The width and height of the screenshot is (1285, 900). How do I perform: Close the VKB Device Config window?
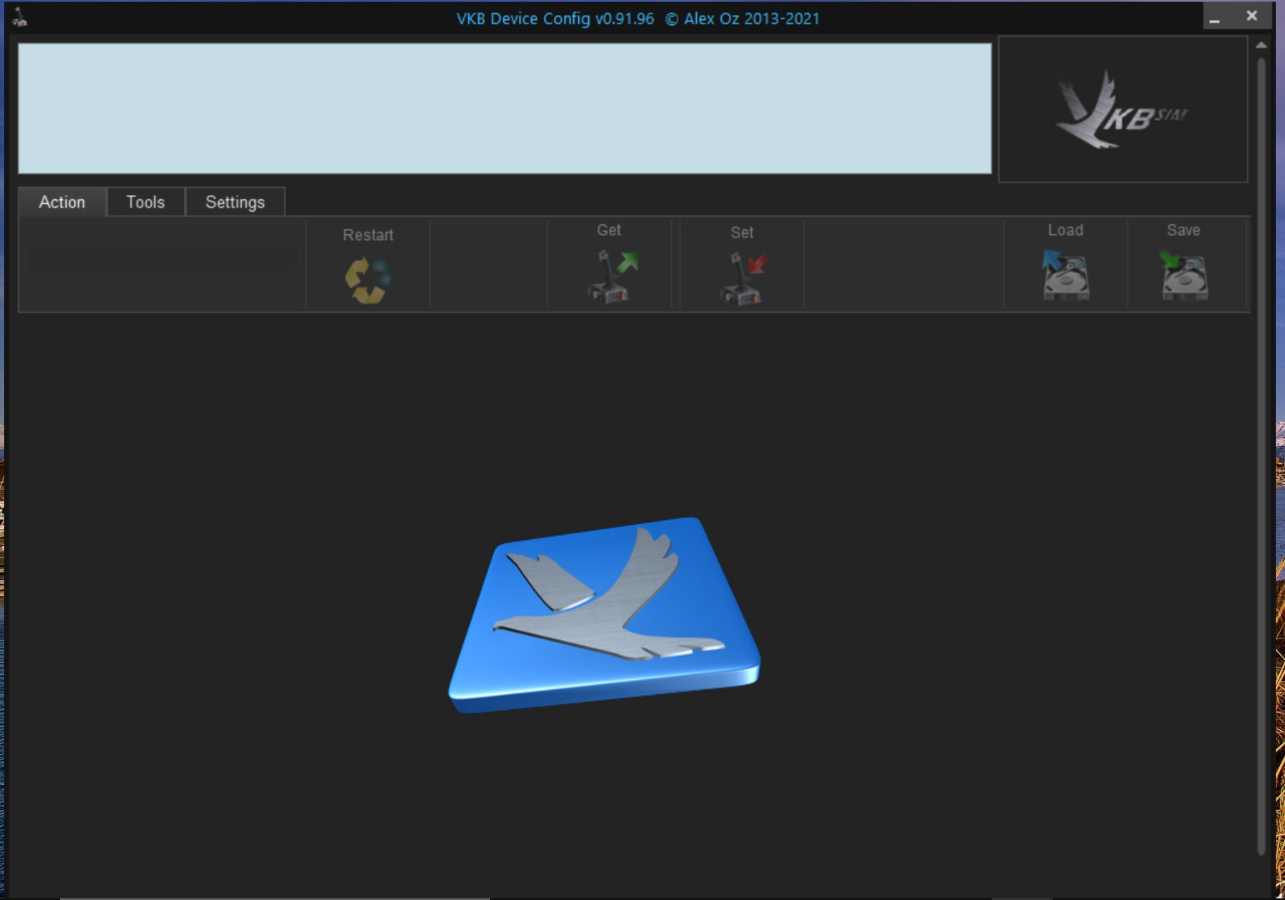(1252, 17)
